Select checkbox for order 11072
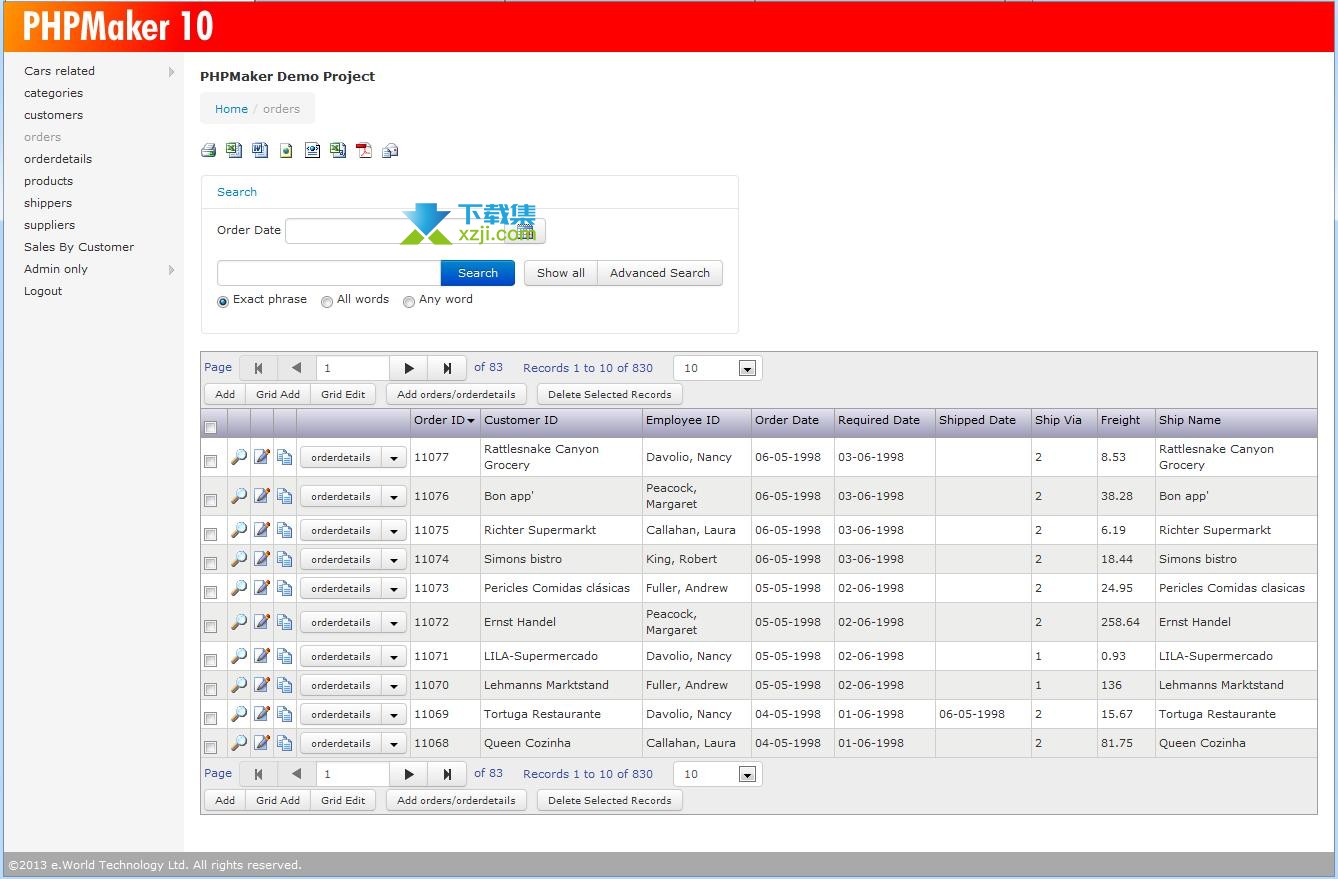The width and height of the screenshot is (1338, 879). (x=211, y=626)
